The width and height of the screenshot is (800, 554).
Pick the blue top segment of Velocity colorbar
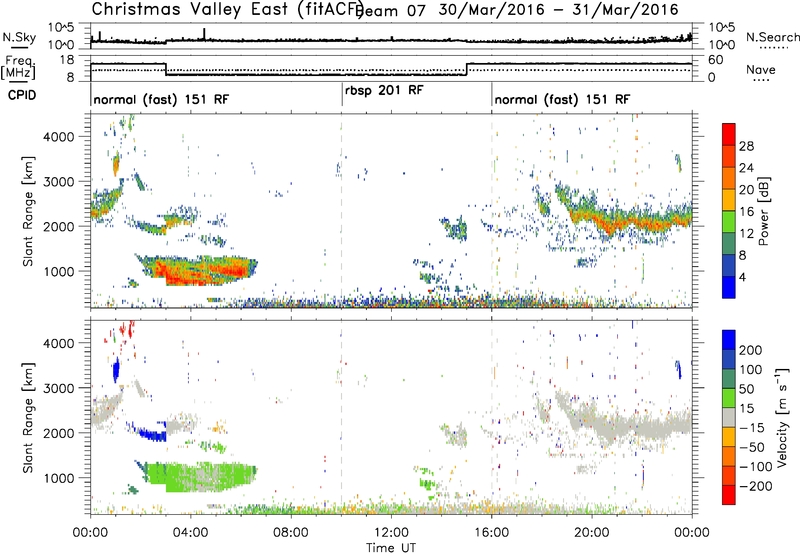click(729, 340)
